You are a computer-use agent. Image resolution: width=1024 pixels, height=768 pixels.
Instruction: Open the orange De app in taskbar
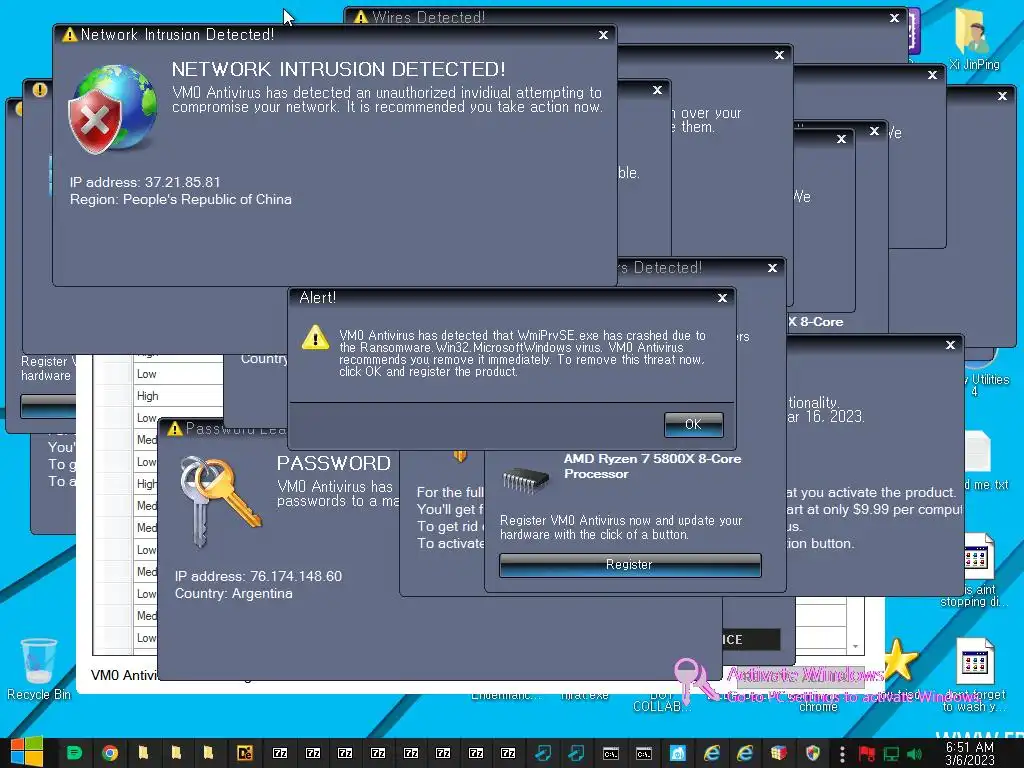245,753
